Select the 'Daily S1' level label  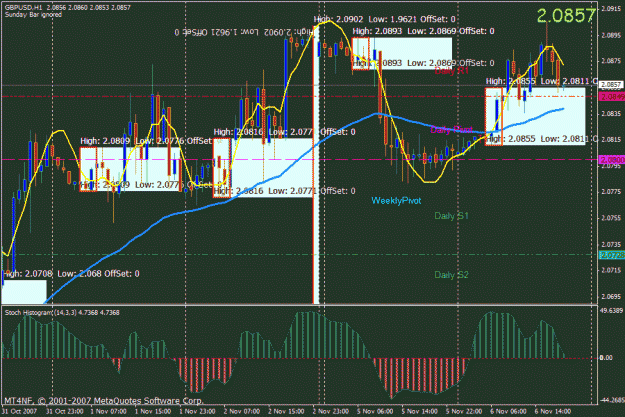pos(451,216)
